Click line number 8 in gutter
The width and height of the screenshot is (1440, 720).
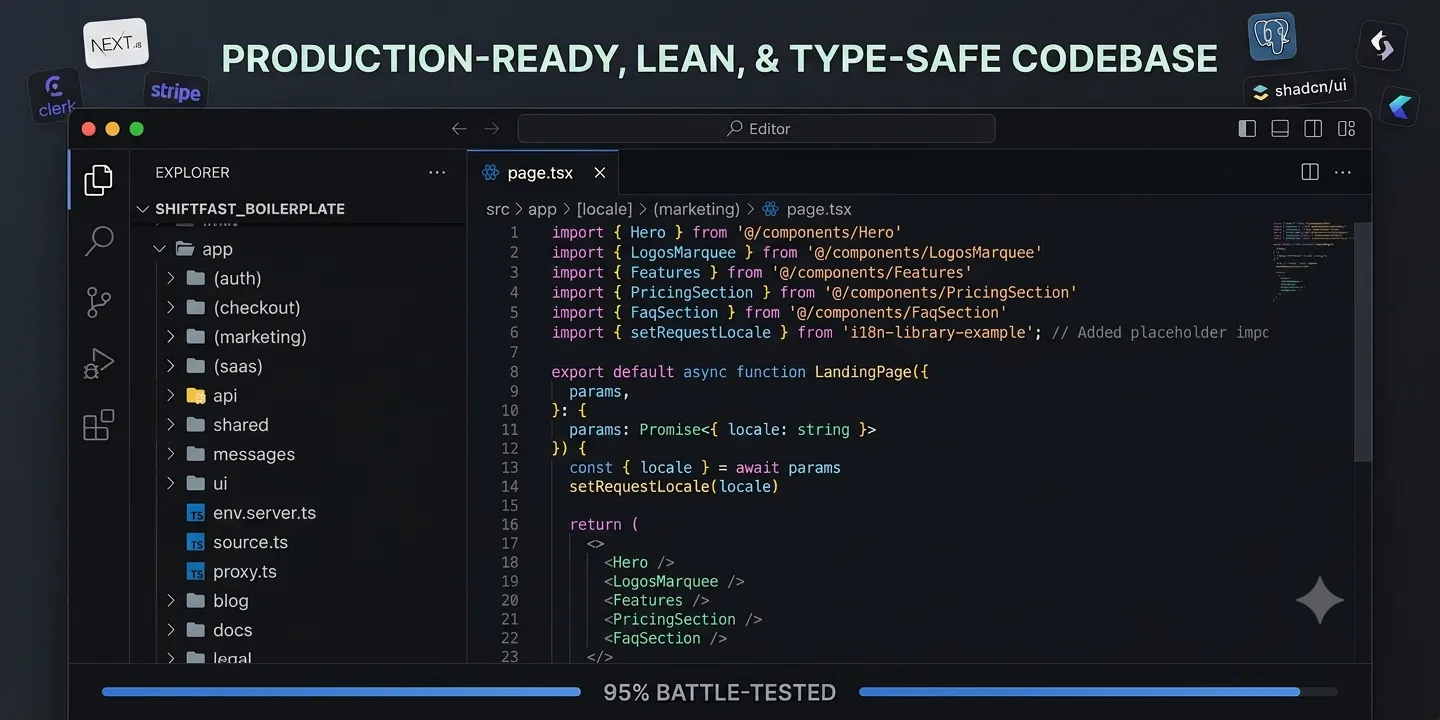point(514,371)
